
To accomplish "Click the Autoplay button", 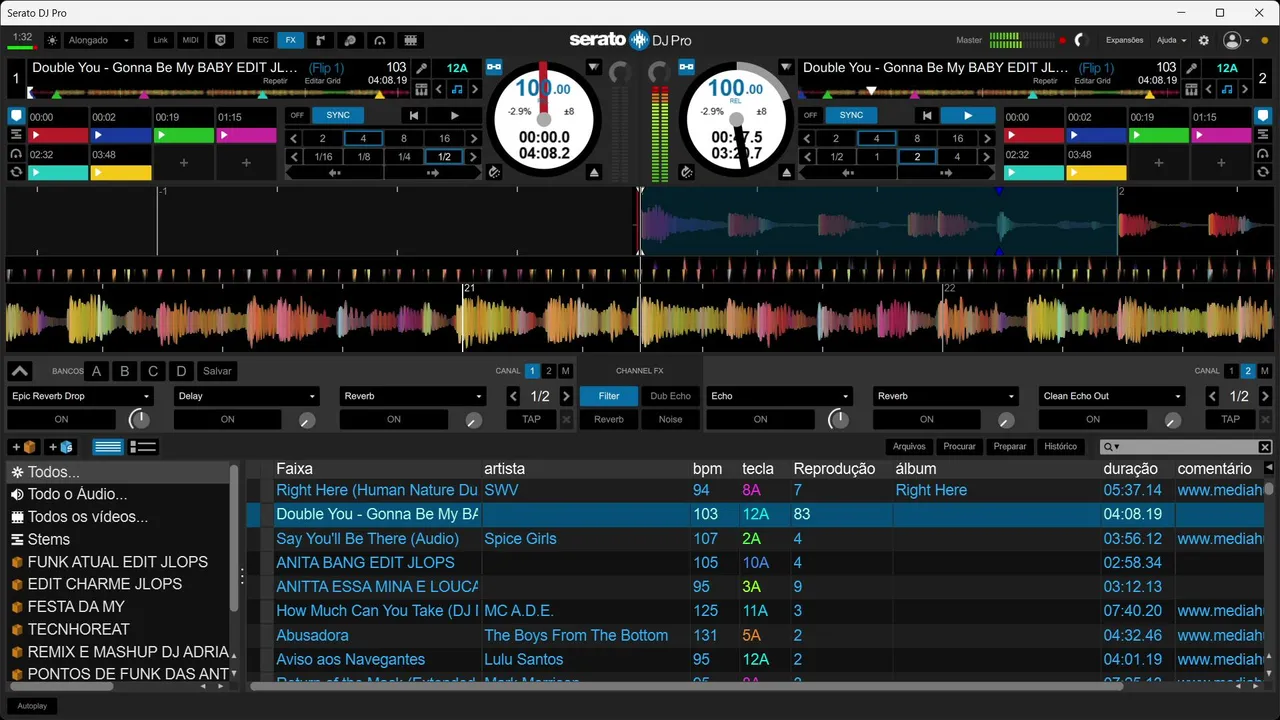I will (31, 706).
